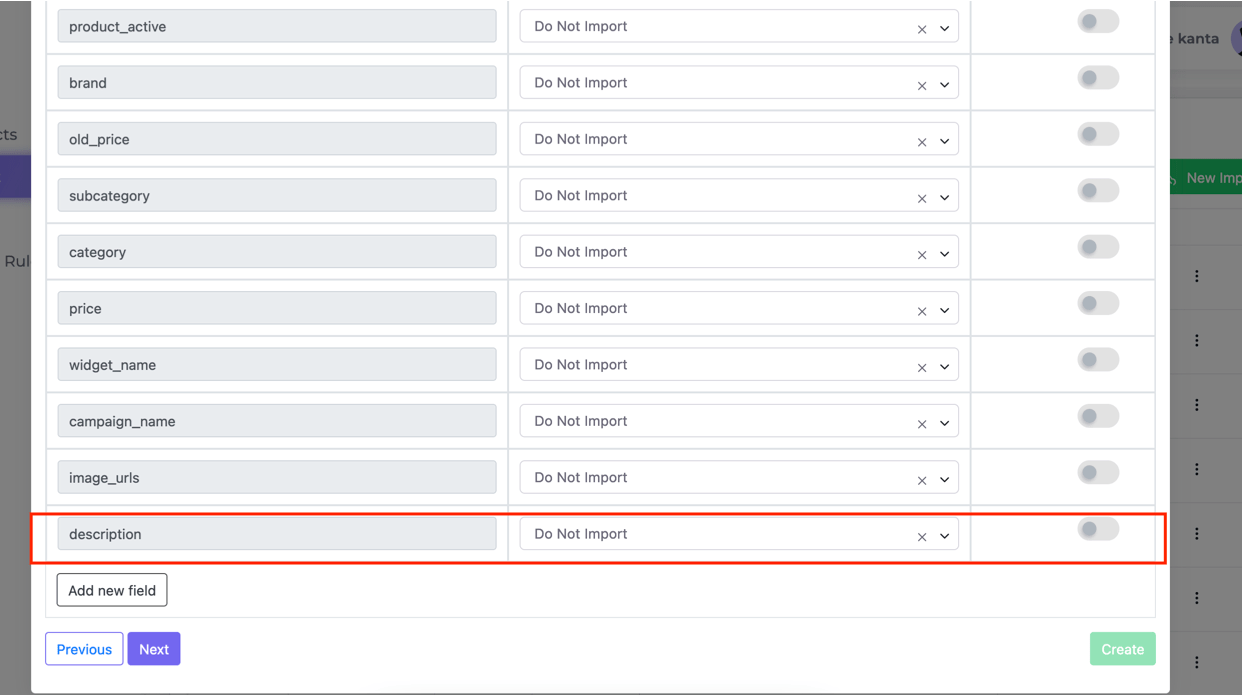Enable the category row toggle
The width and height of the screenshot is (1243, 695).
pyautogui.click(x=1098, y=247)
